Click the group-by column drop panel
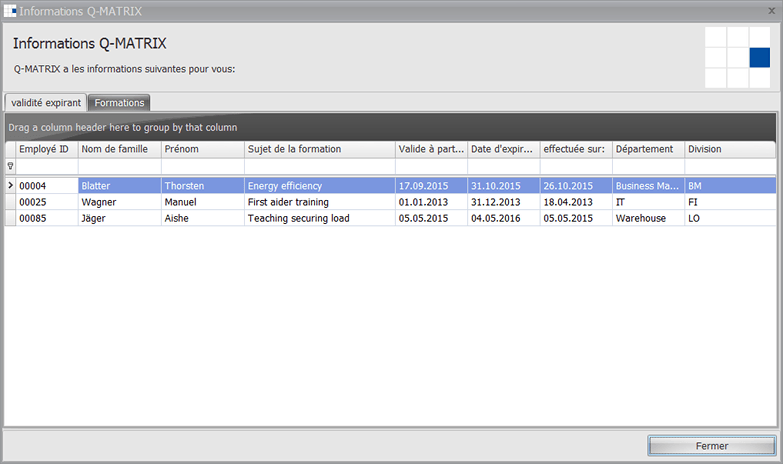The width and height of the screenshot is (783, 464). 390,127
